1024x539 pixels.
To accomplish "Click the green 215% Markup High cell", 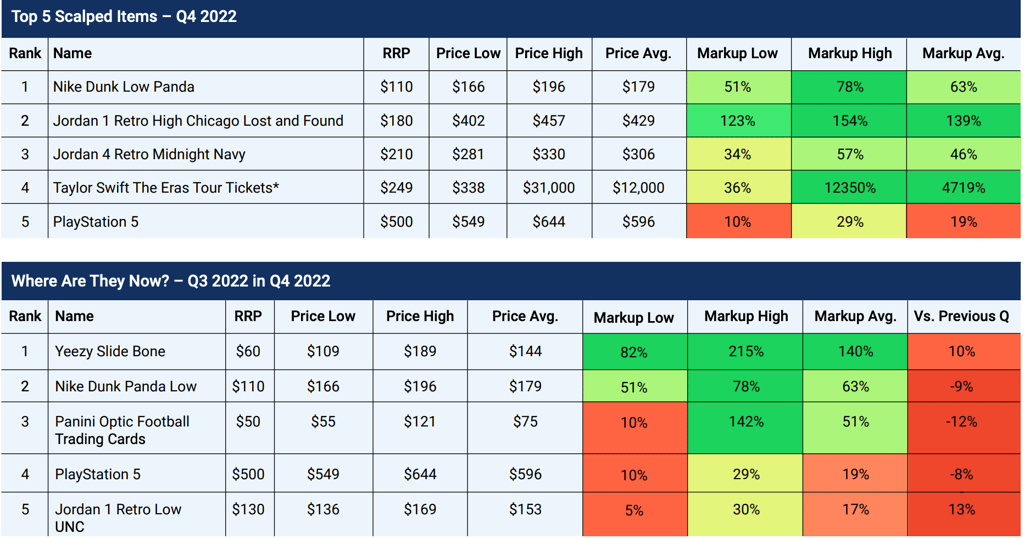I will (745, 351).
